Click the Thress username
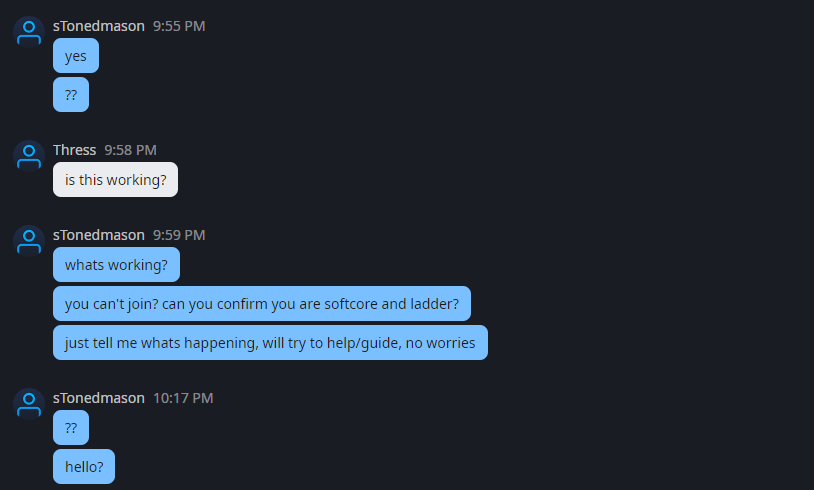This screenshot has height=490, width=814. 75,150
